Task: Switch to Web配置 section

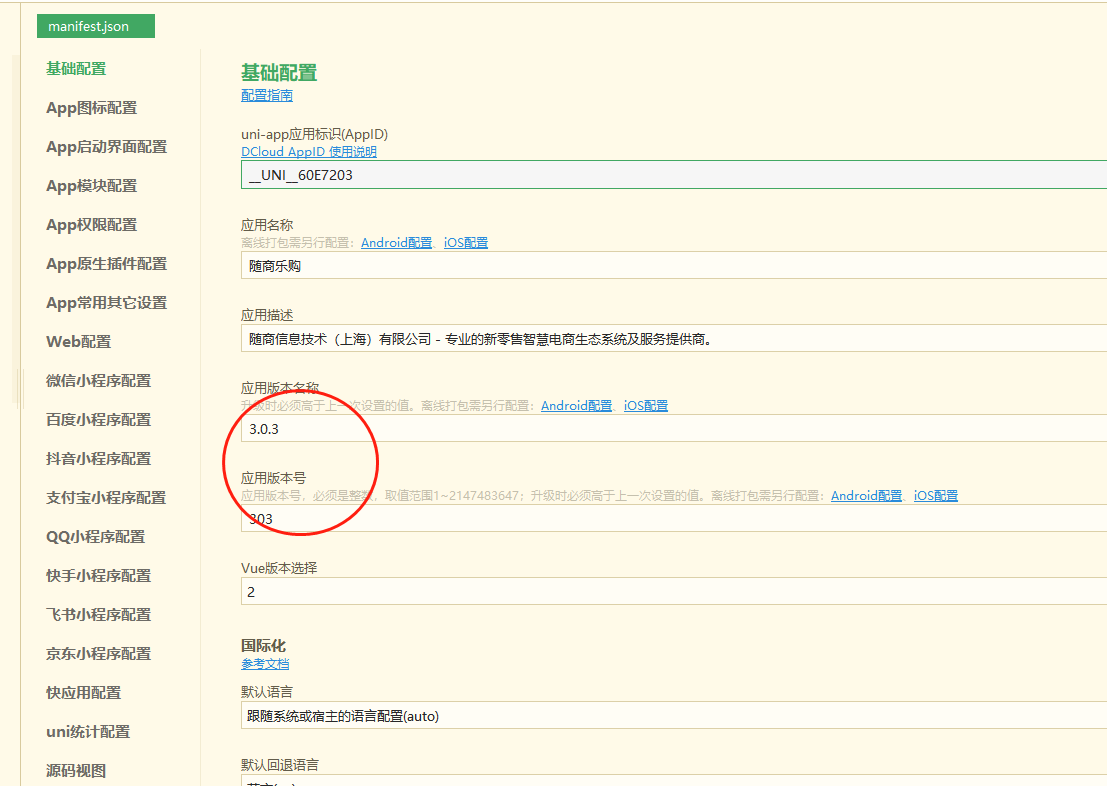Action: pos(79,342)
